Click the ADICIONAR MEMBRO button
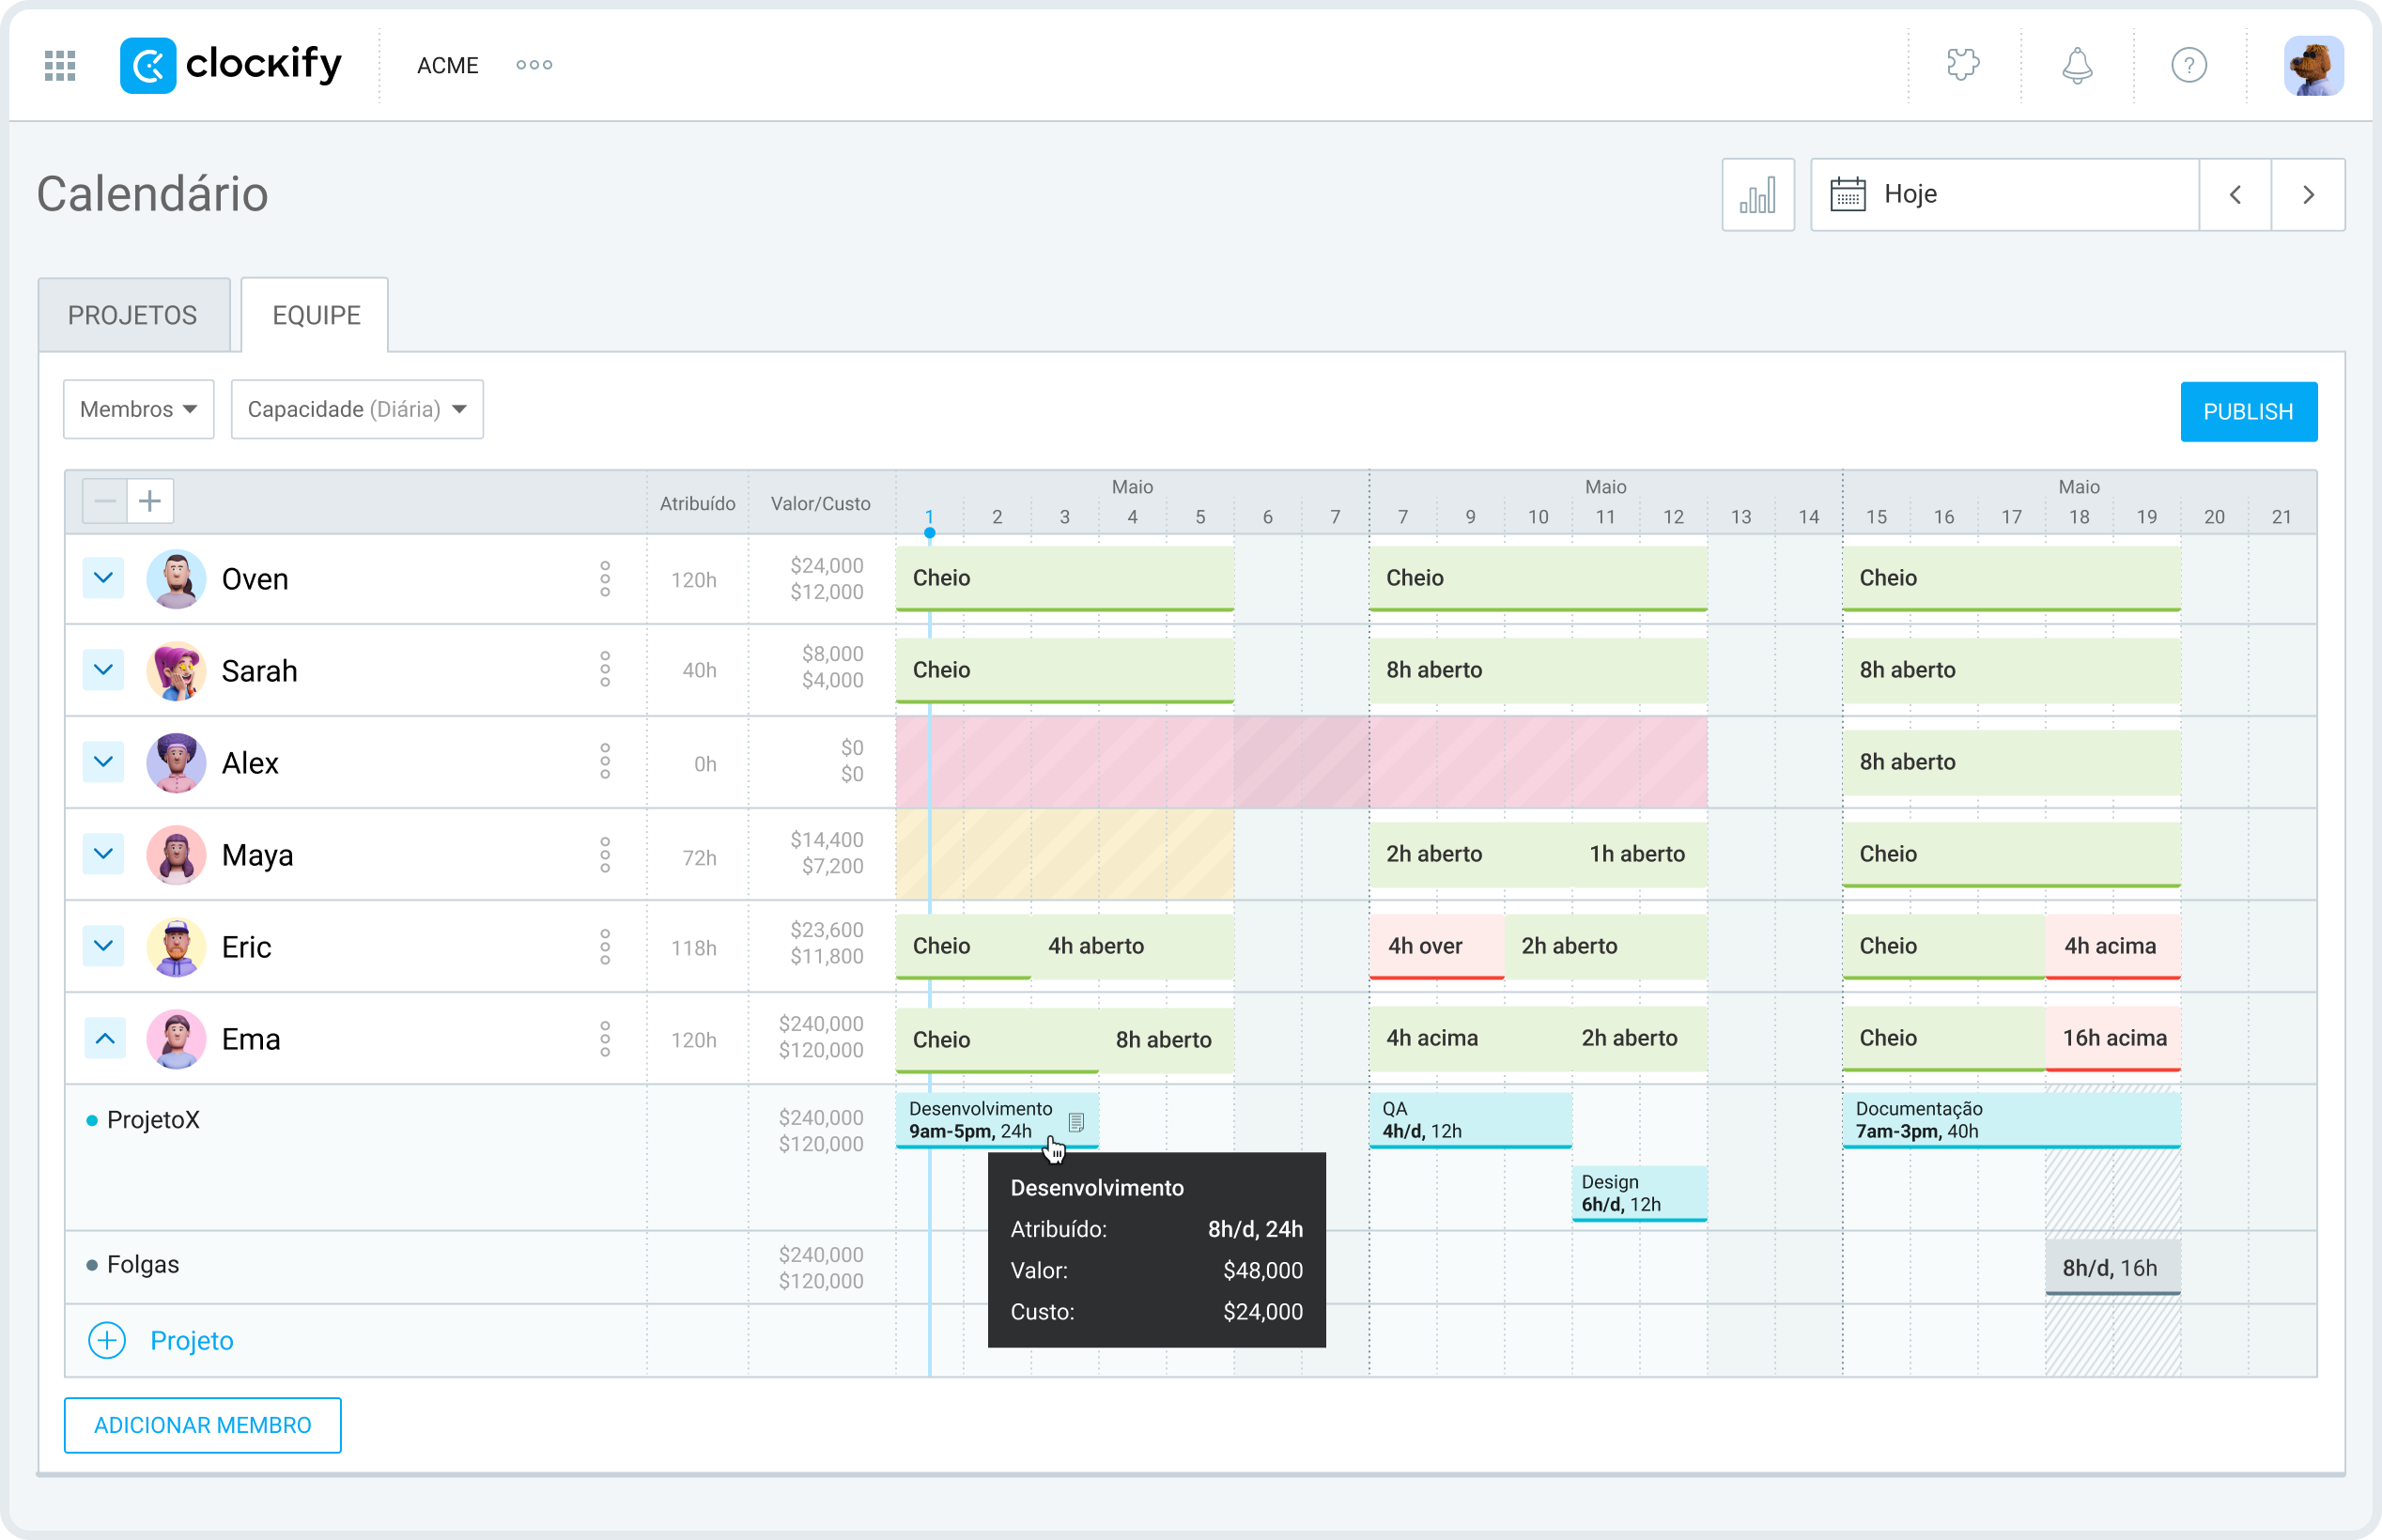The image size is (2382, 1540). point(202,1425)
